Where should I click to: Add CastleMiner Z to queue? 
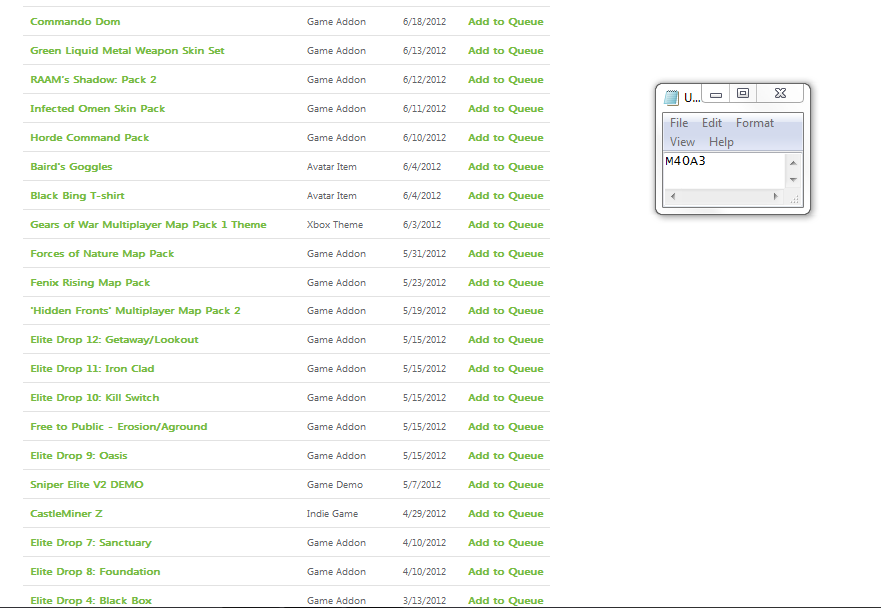(506, 514)
